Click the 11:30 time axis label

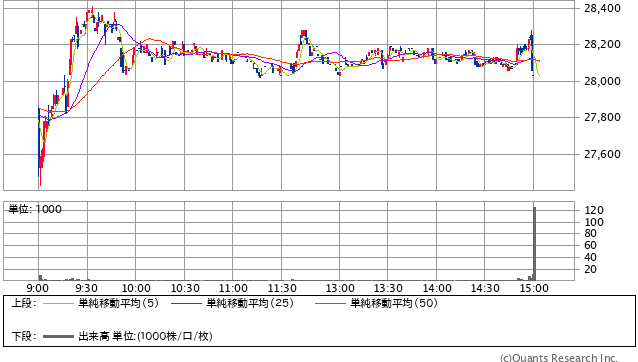pos(282,288)
